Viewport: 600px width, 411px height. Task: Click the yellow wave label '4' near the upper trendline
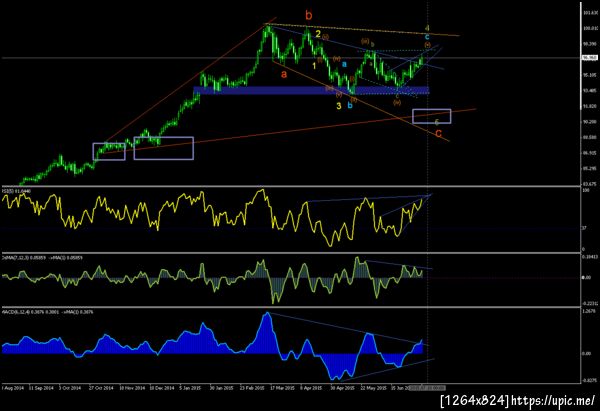pos(427,28)
